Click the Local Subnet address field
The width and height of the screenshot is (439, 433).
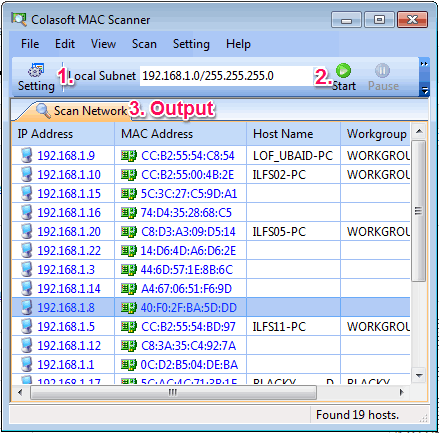pos(226,76)
